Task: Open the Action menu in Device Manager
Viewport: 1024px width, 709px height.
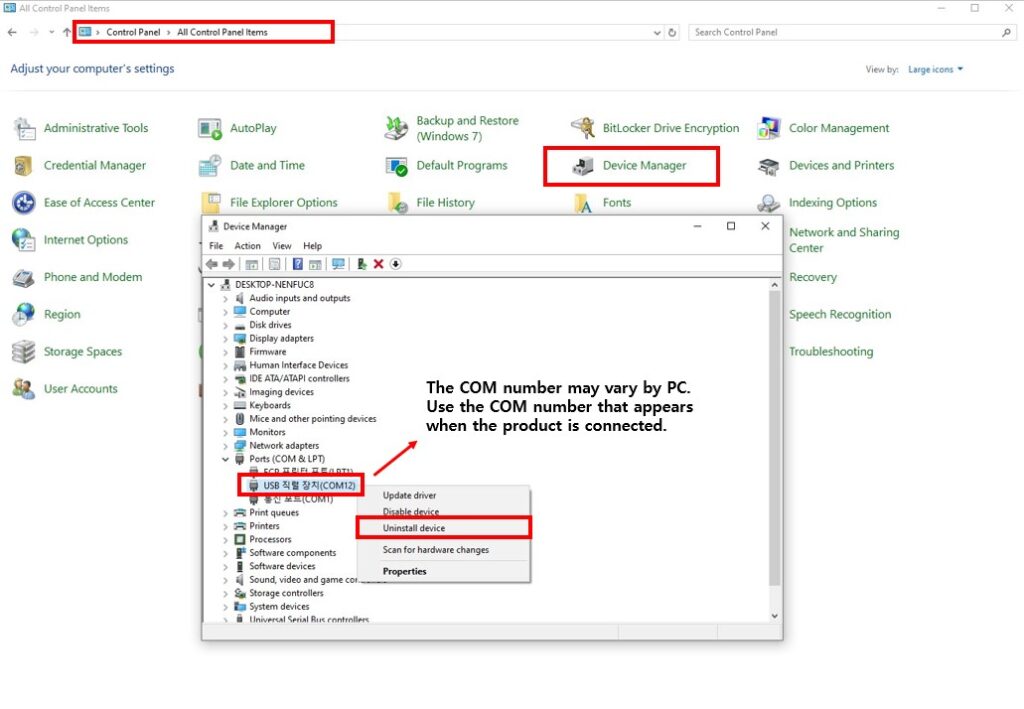Action: [x=247, y=246]
